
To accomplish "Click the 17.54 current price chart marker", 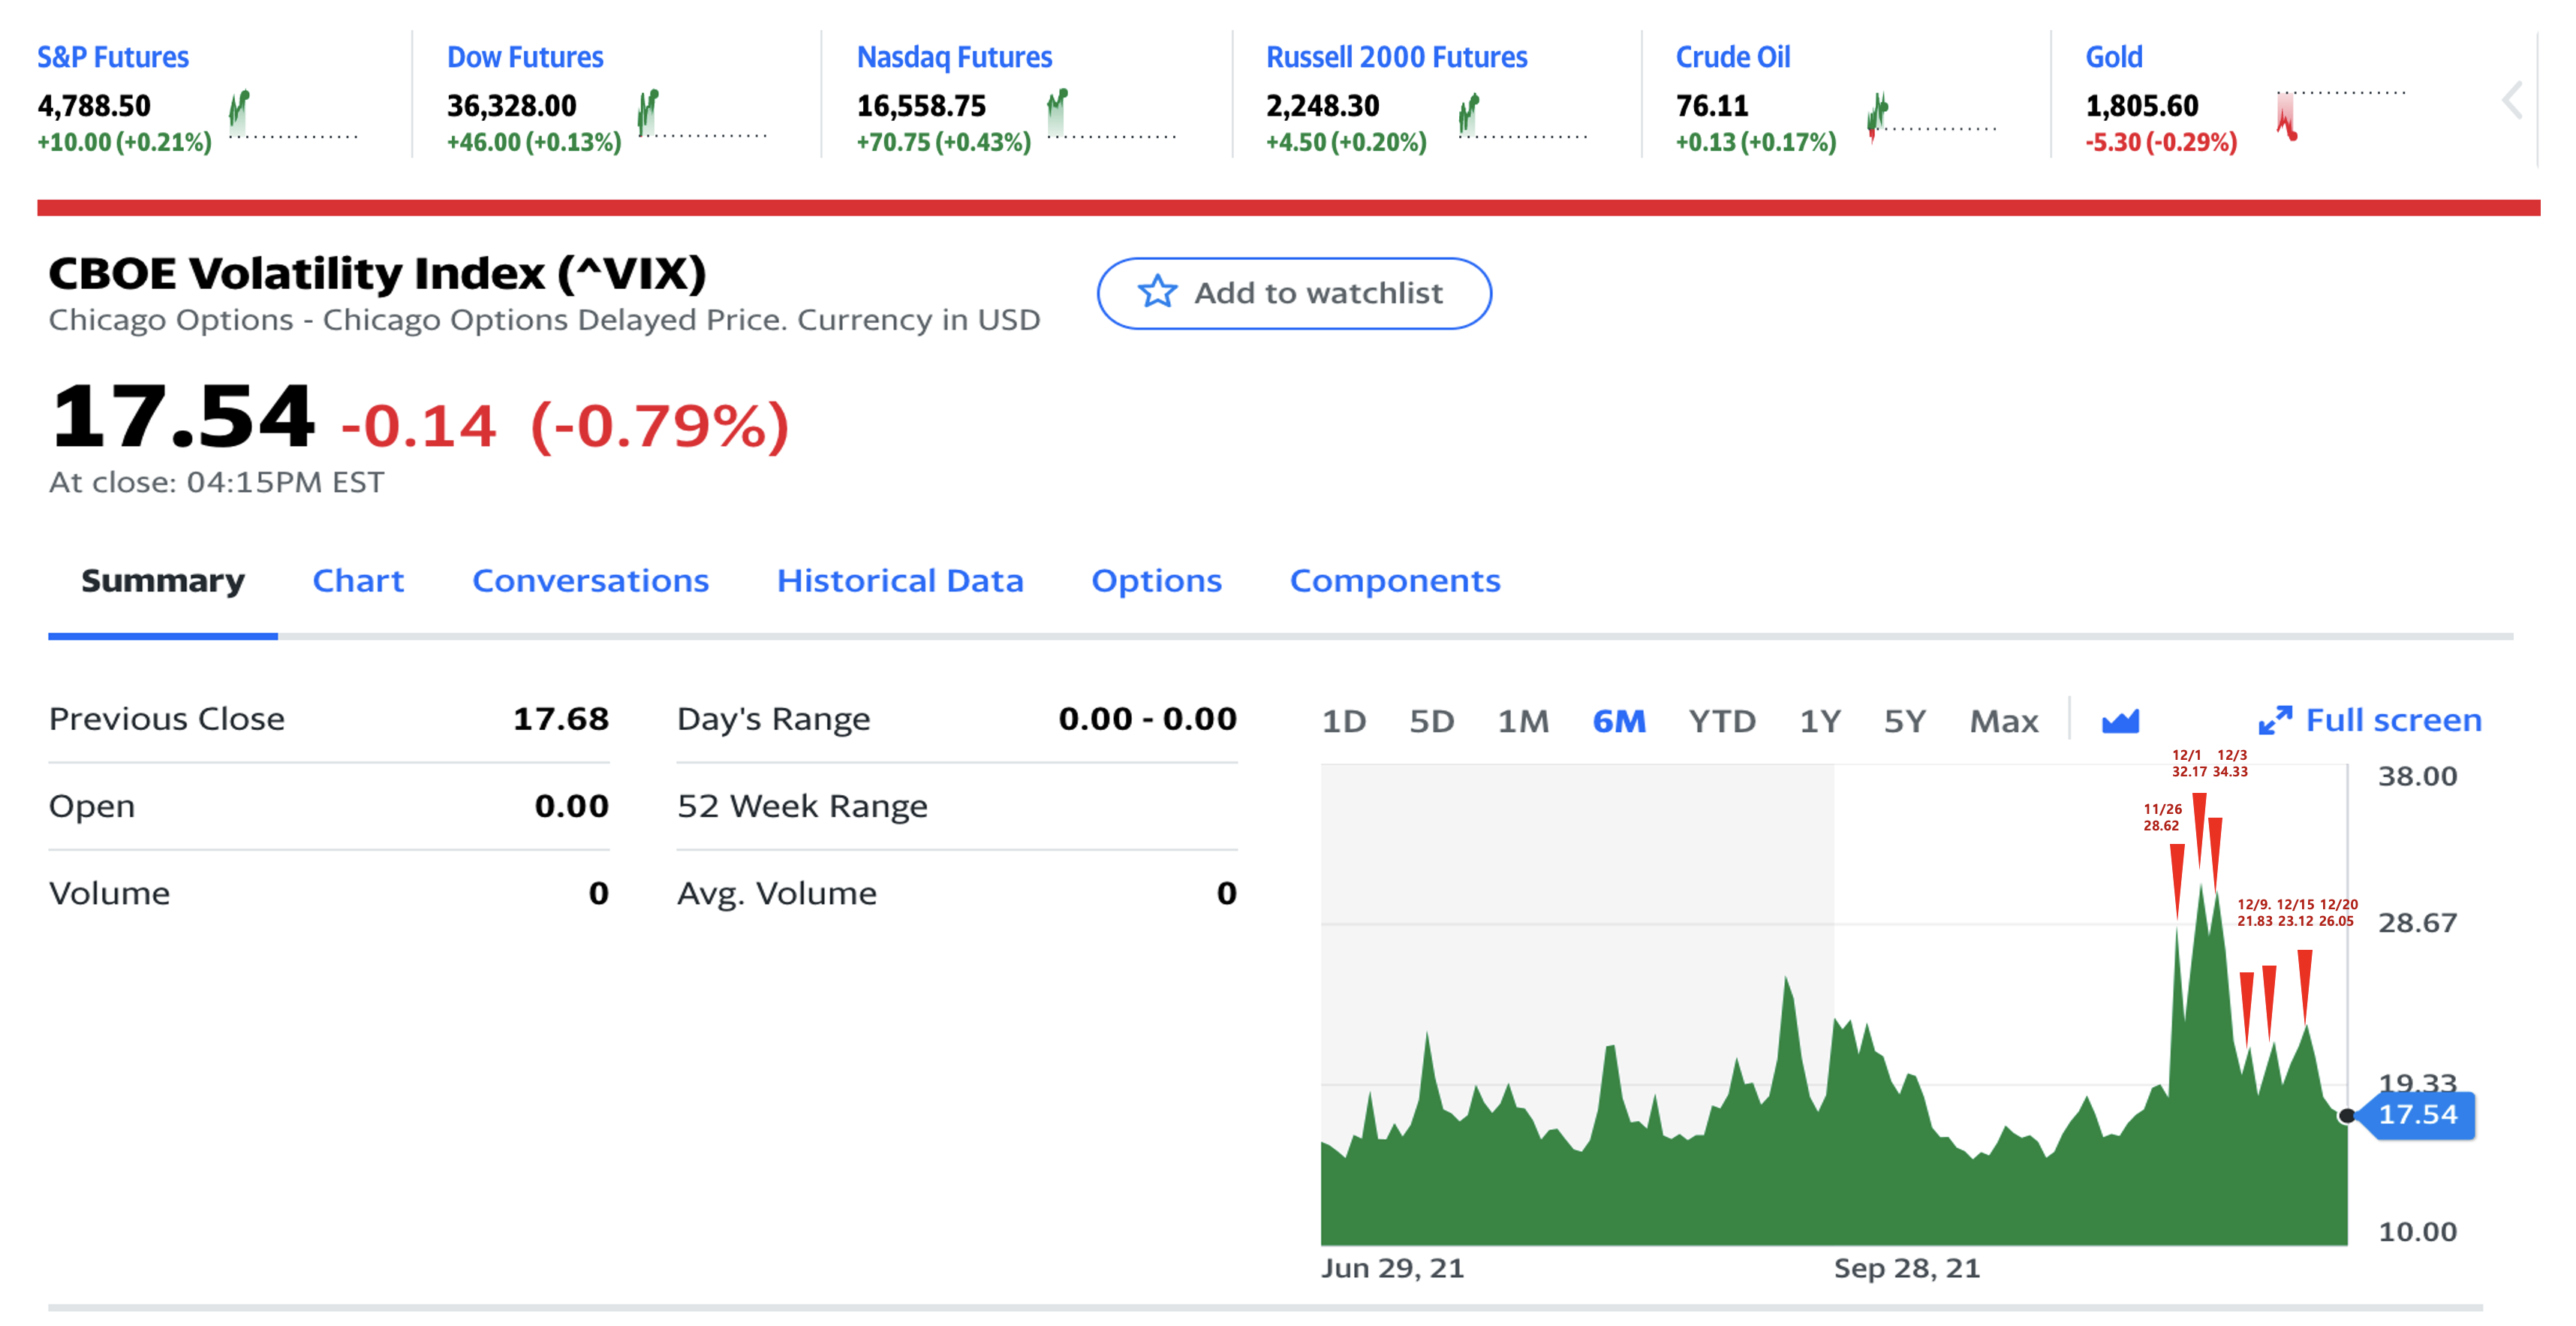I will pos(2417,1114).
